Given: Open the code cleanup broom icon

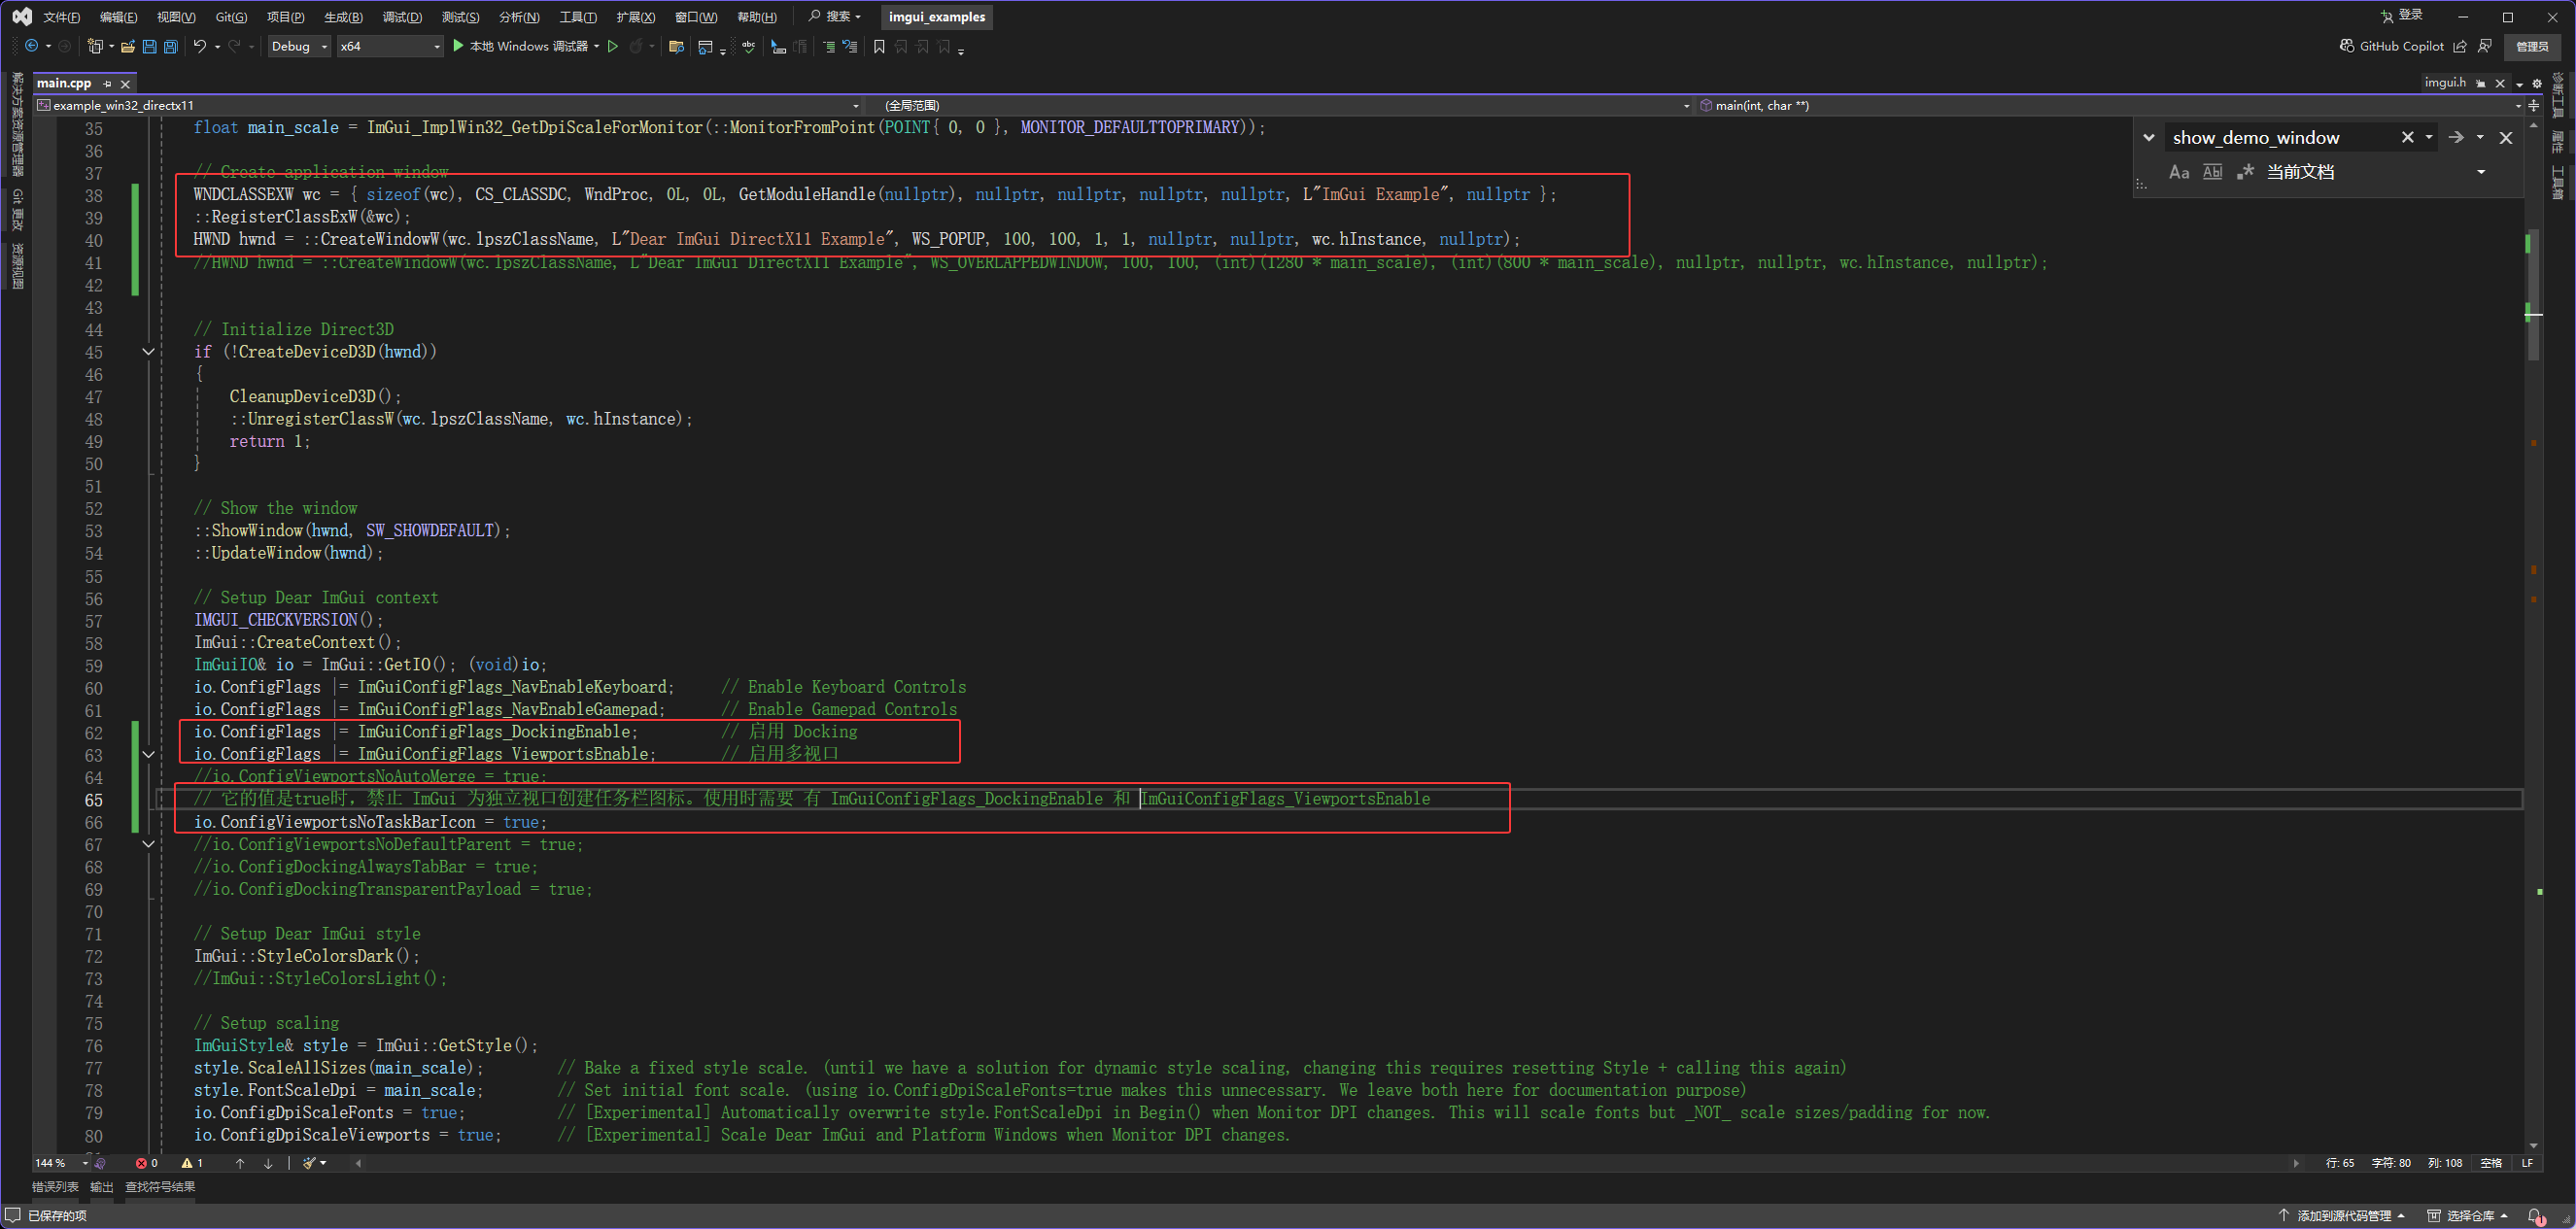Looking at the screenshot, I should pyautogui.click(x=310, y=1163).
